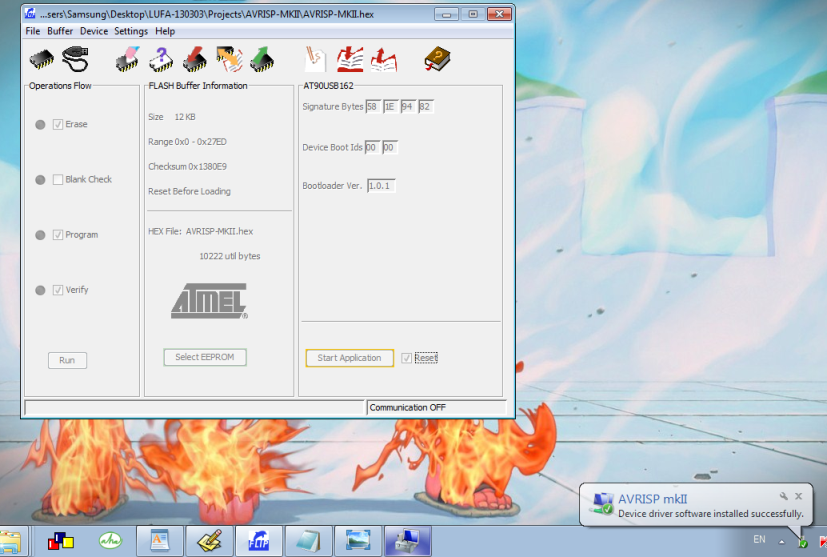827x557 pixels.
Task: Open the document with letter A taskbar icon
Action: [160, 541]
